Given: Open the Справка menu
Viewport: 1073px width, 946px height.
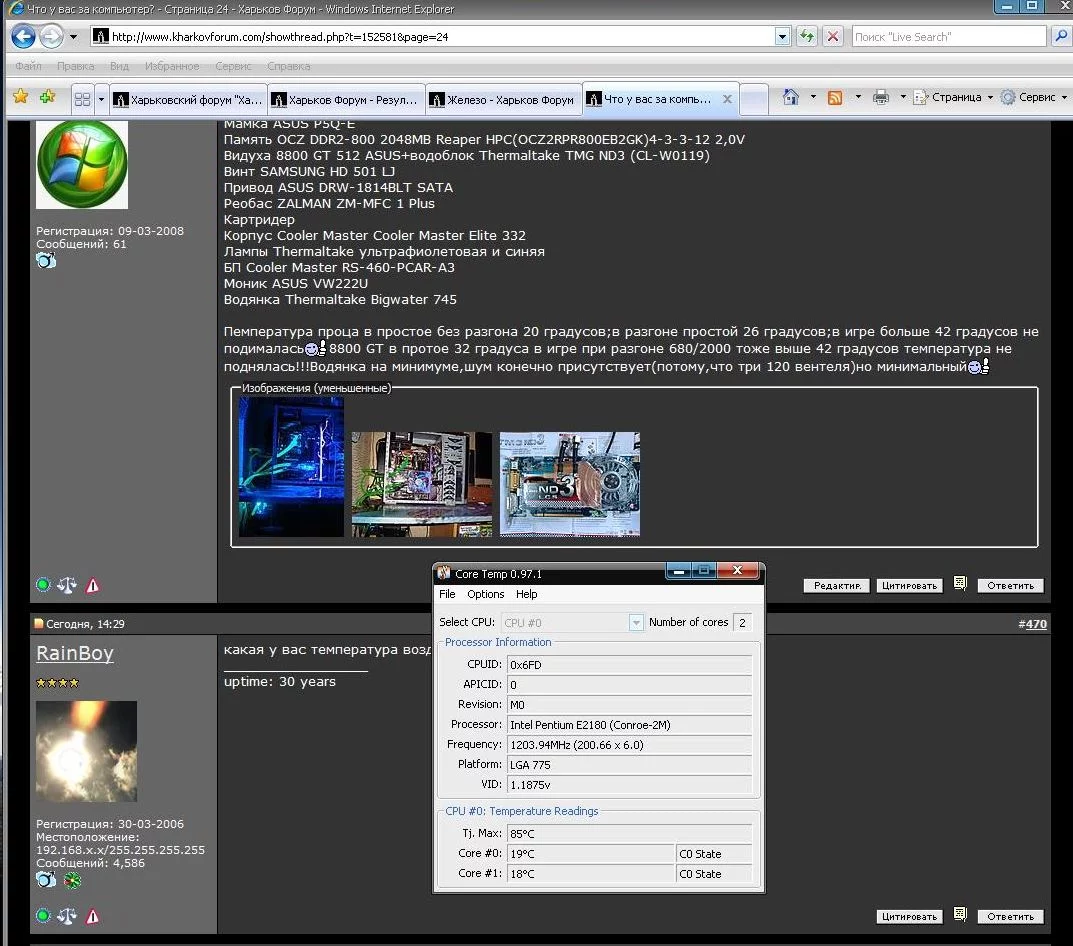Looking at the screenshot, I should tap(289, 66).
